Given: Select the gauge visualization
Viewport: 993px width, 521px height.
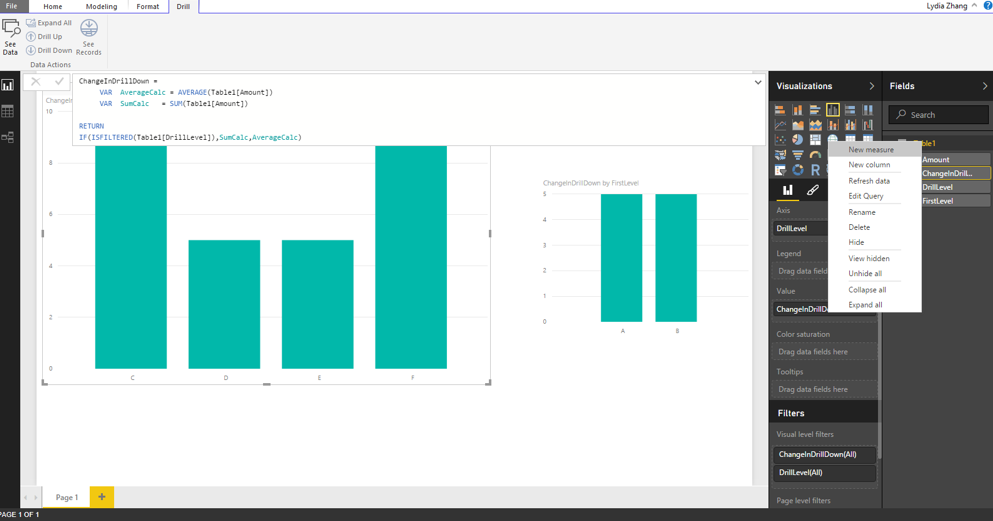Looking at the screenshot, I should pyautogui.click(x=816, y=155).
